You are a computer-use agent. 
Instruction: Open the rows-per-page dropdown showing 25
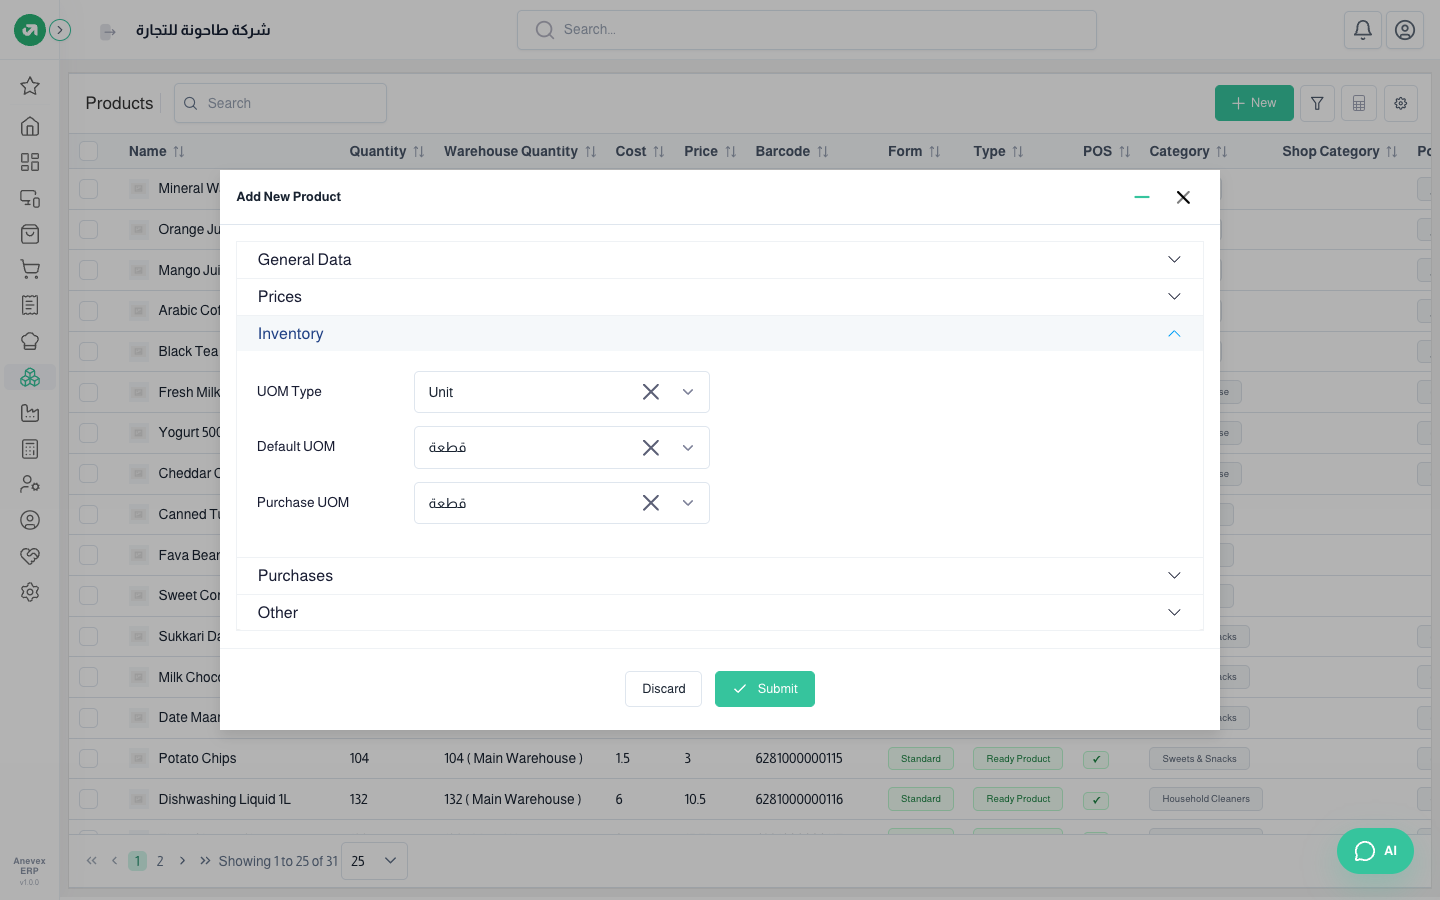tap(374, 861)
